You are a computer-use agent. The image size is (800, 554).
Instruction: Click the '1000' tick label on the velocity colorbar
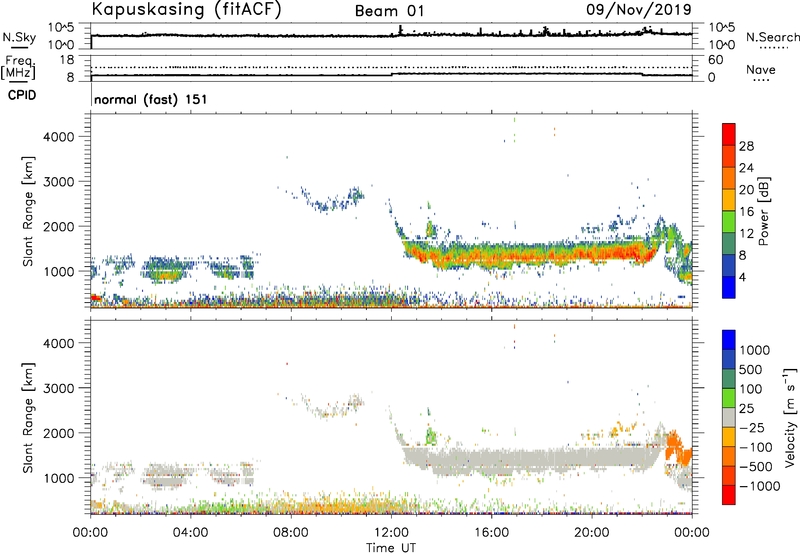(755, 350)
